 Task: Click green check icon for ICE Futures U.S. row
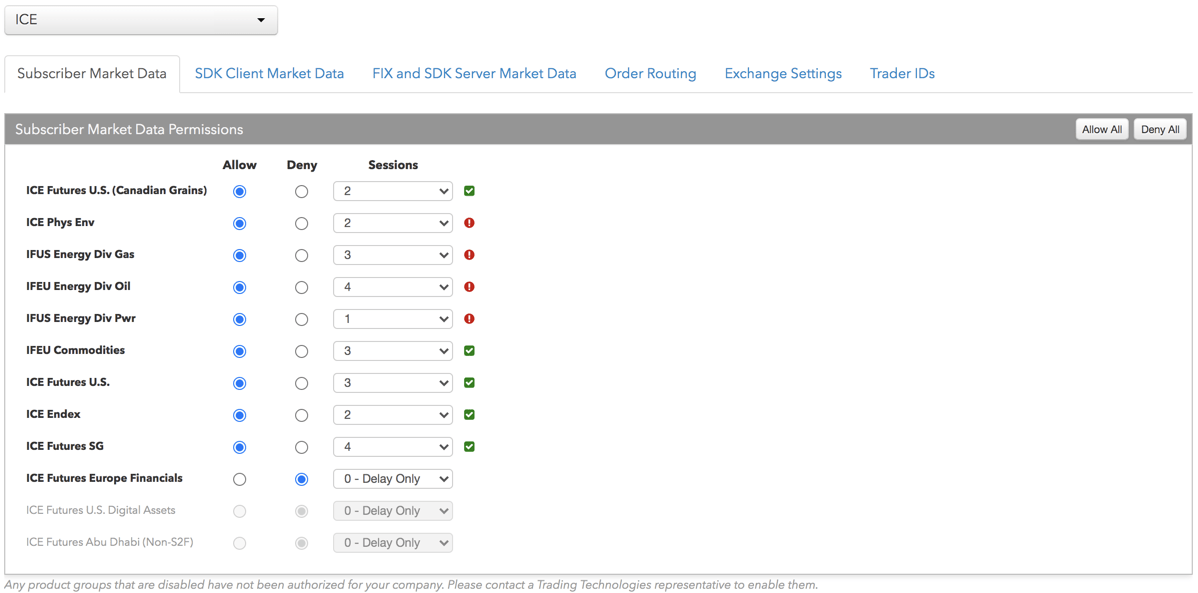click(x=469, y=382)
